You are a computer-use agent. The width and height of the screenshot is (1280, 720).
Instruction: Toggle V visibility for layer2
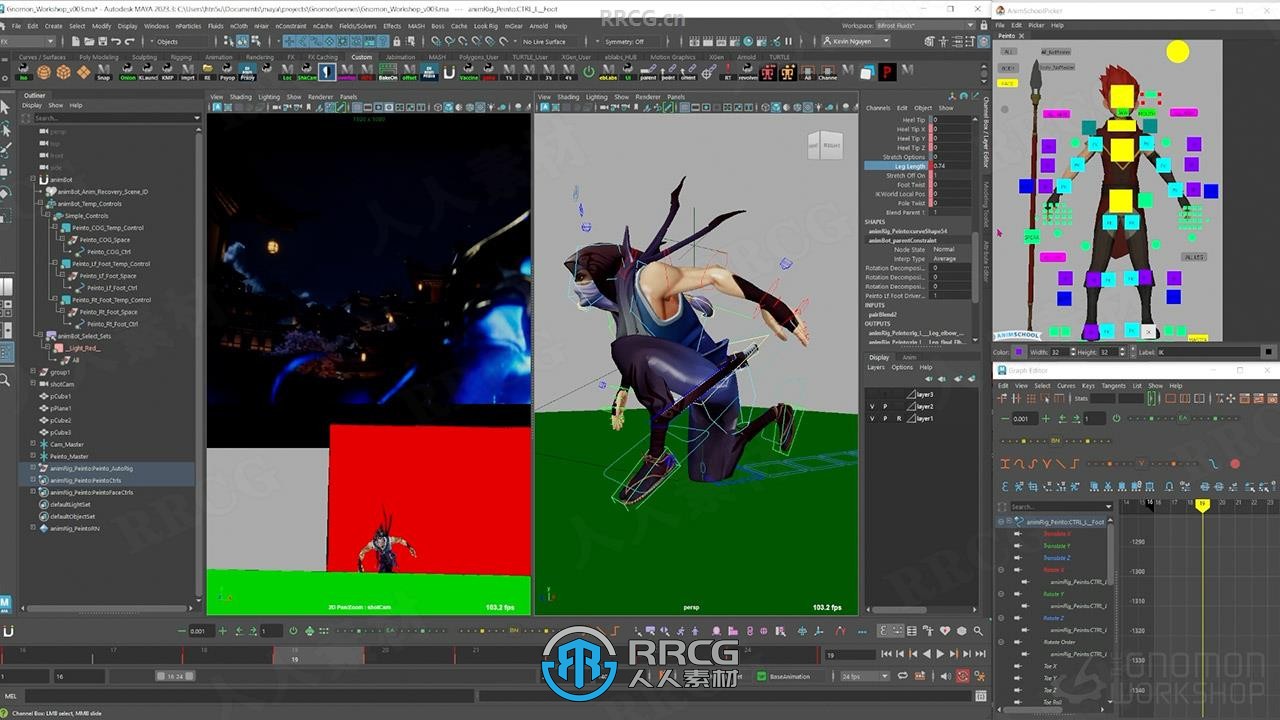tap(871, 406)
